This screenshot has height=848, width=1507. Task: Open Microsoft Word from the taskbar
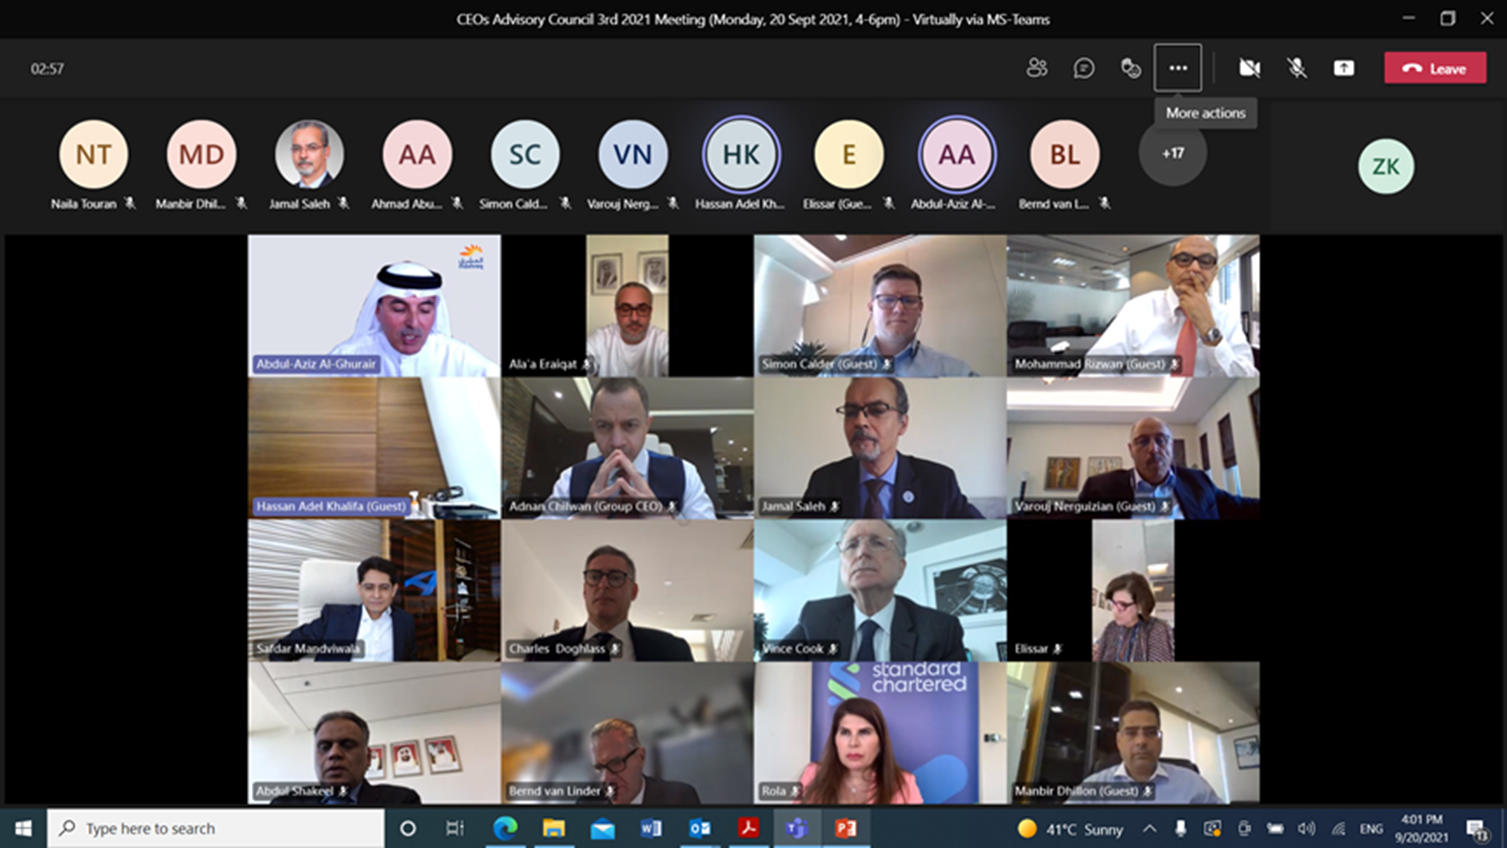[651, 828]
